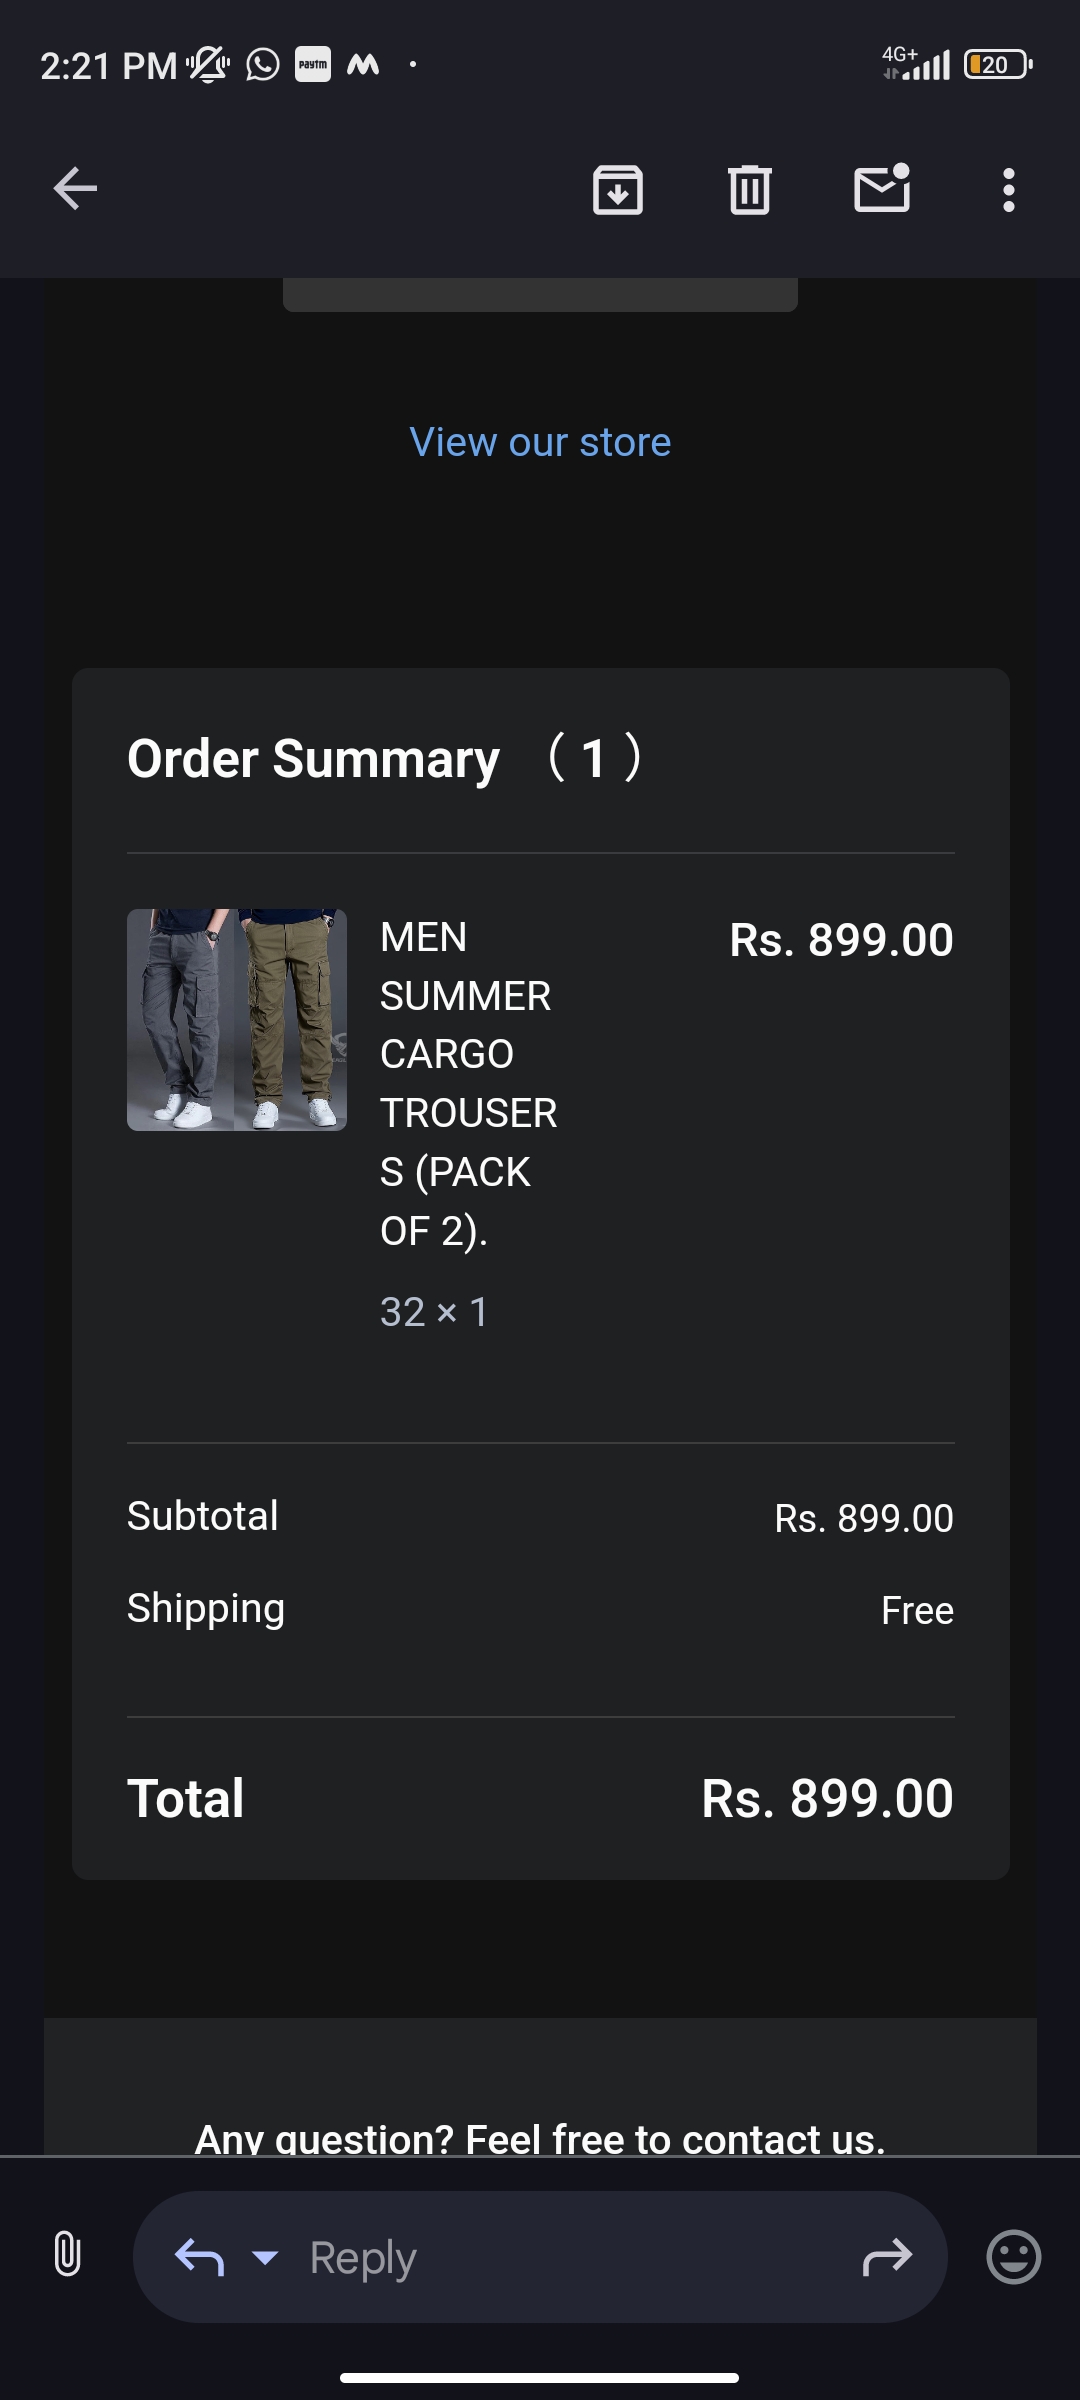The width and height of the screenshot is (1080, 2400).
Task: Tap the Paytm notification icon in status bar
Action: [x=313, y=65]
